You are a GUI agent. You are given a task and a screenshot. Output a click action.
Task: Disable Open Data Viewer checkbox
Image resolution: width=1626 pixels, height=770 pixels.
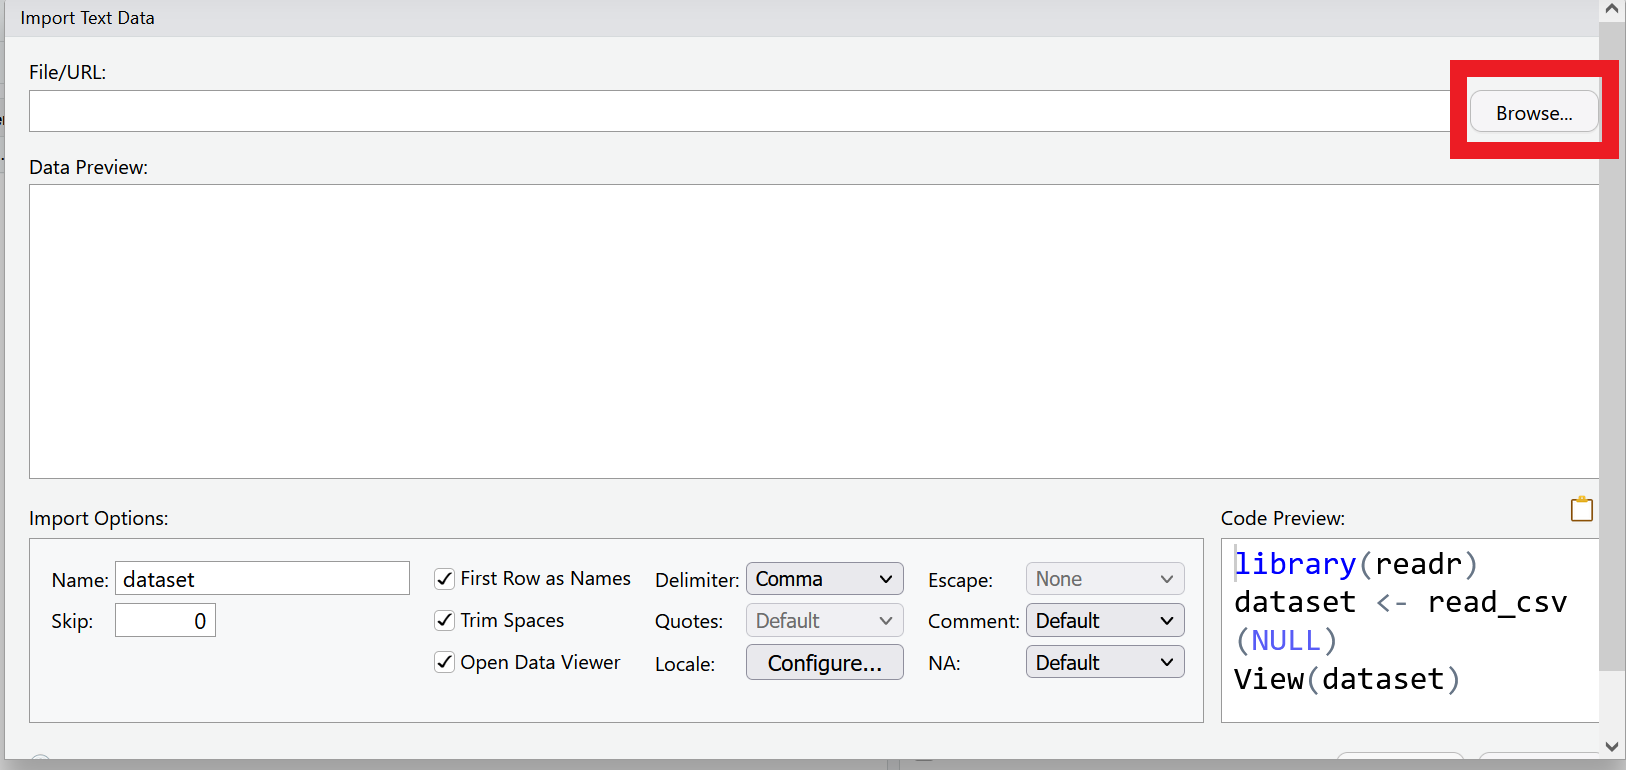tap(445, 663)
